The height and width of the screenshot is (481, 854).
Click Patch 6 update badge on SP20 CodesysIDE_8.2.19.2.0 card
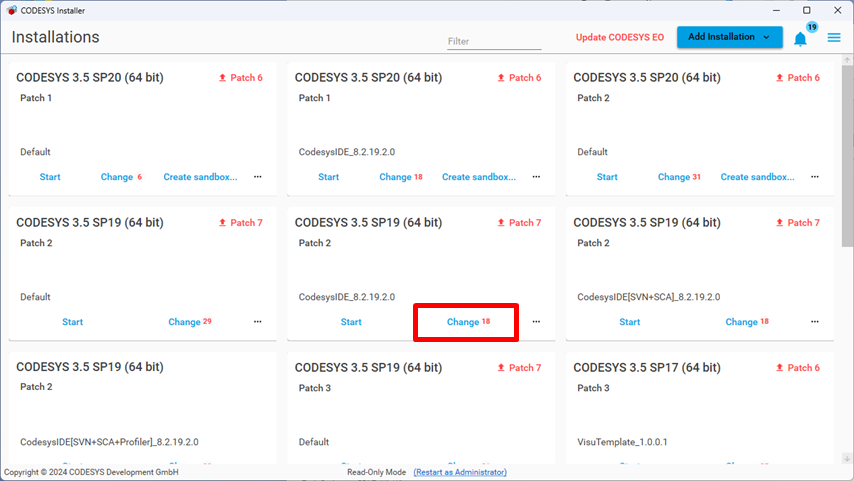520,77
